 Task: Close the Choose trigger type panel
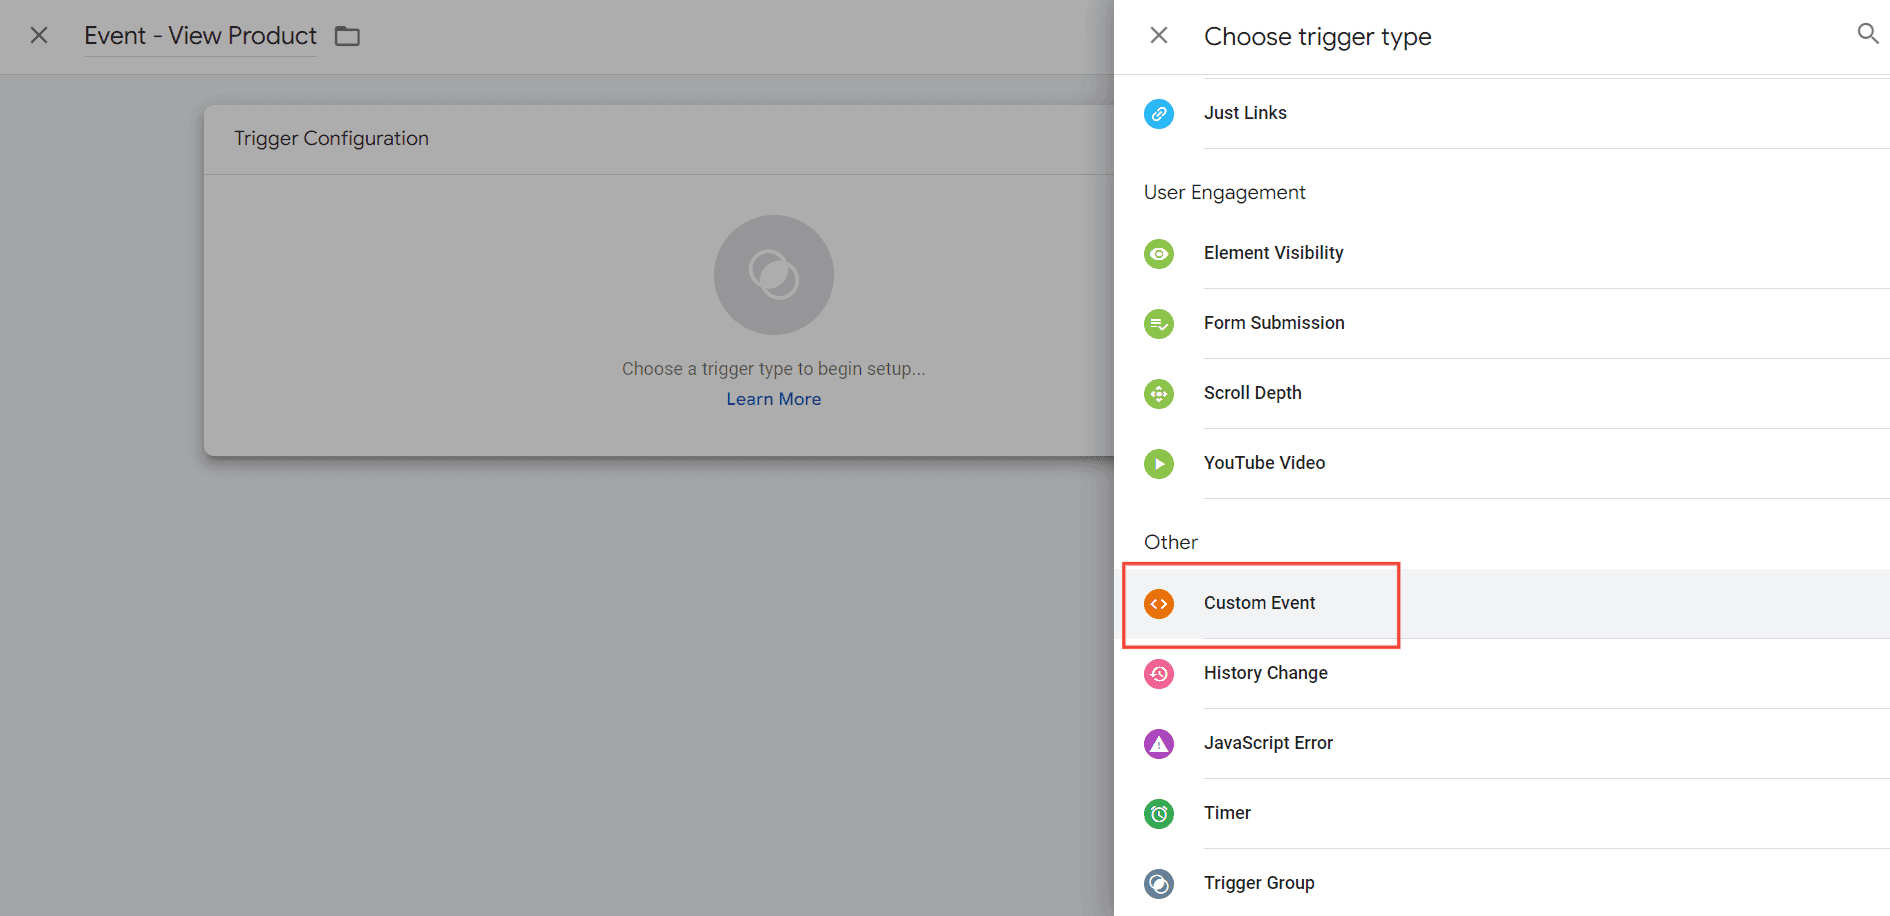pos(1159,36)
